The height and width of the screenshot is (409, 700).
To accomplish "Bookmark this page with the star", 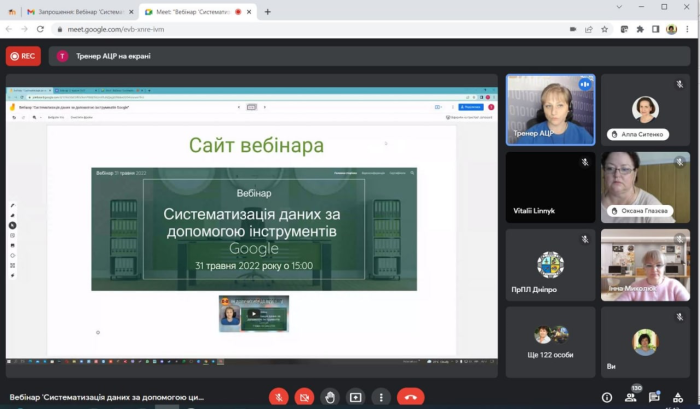I will click(604, 29).
